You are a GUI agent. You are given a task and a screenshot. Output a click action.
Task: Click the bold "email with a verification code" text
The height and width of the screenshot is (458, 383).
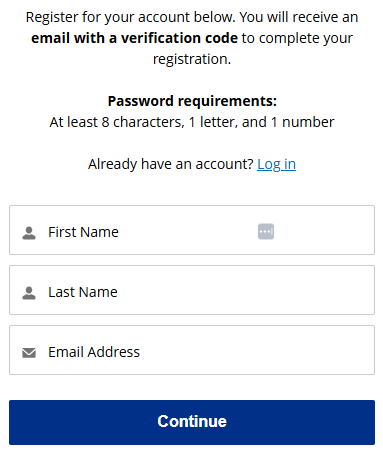click(134, 38)
